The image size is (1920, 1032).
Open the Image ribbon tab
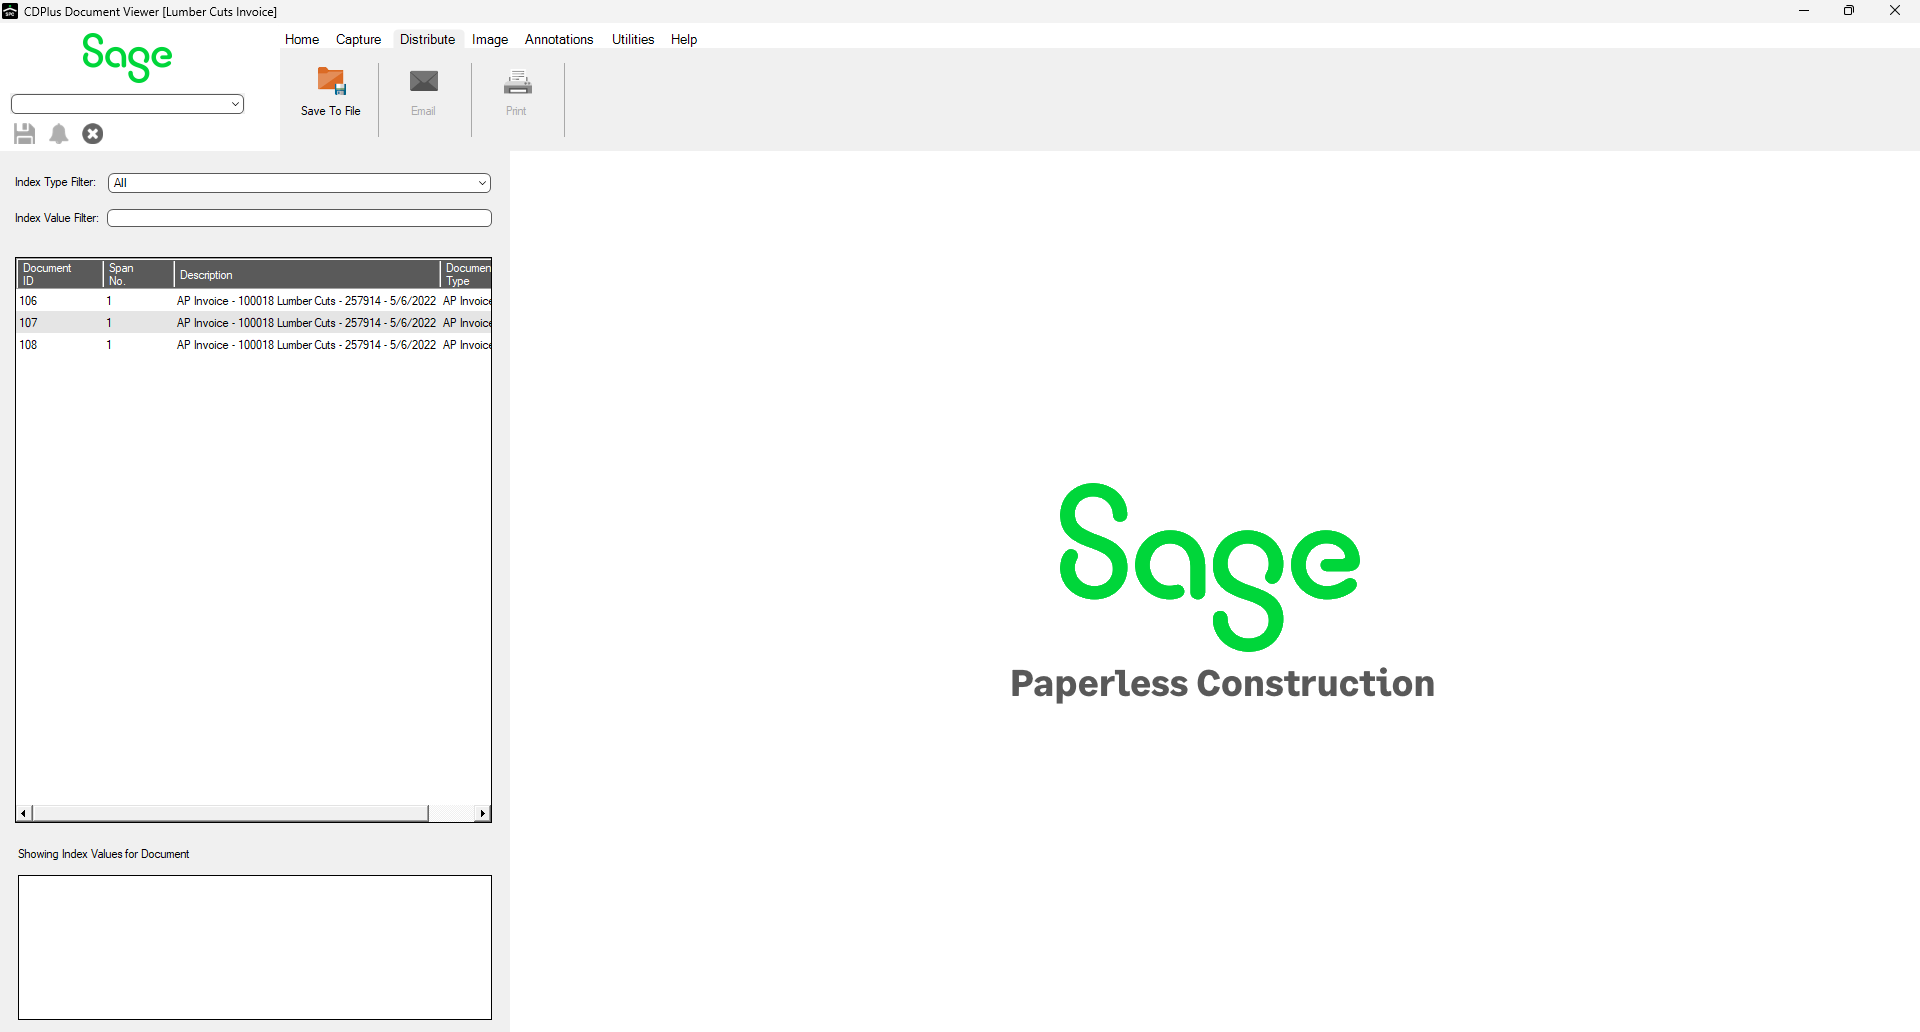tap(490, 39)
